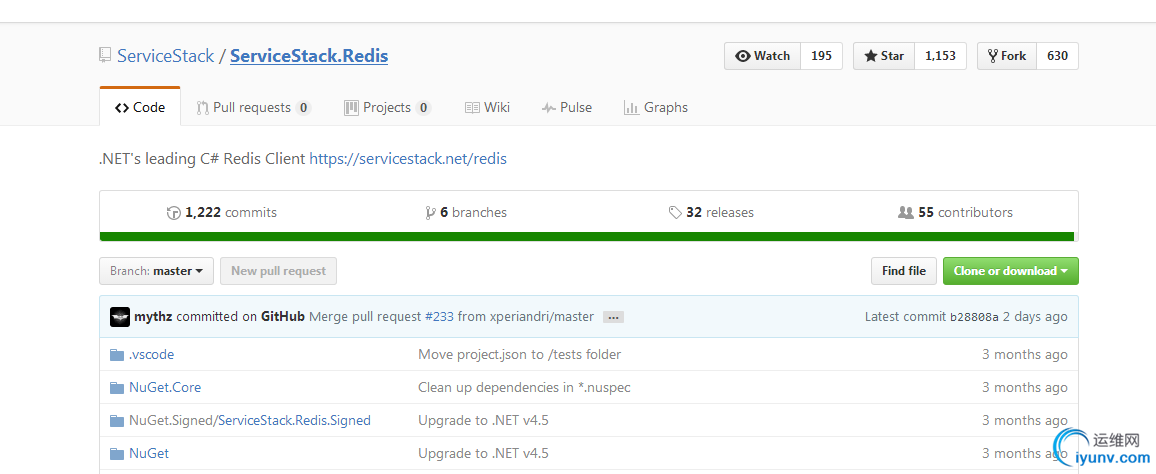
Task: Click the Pulse activity icon
Action: (548, 108)
